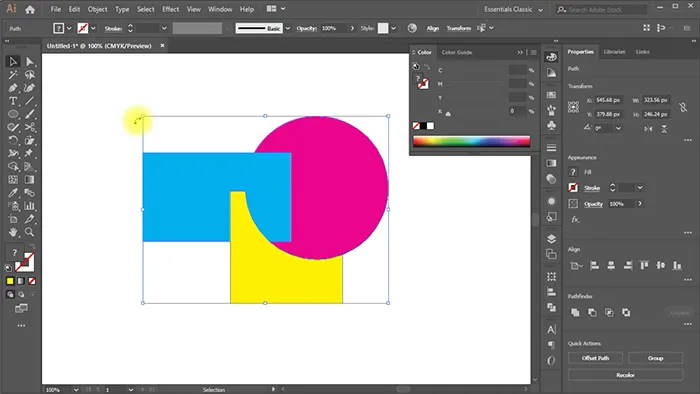Open the File menu
The width and height of the screenshot is (700, 394).
(x=55, y=9)
